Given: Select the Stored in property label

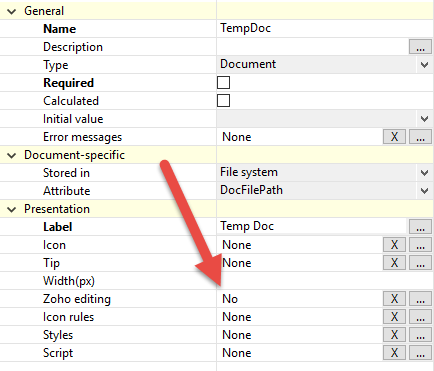Looking at the screenshot, I should (66, 173).
